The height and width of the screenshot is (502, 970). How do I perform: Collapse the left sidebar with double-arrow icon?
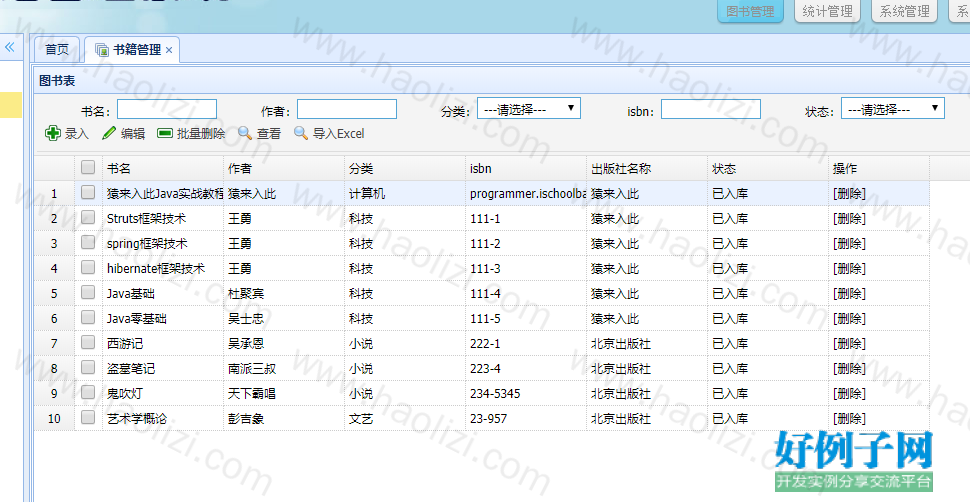[9, 47]
